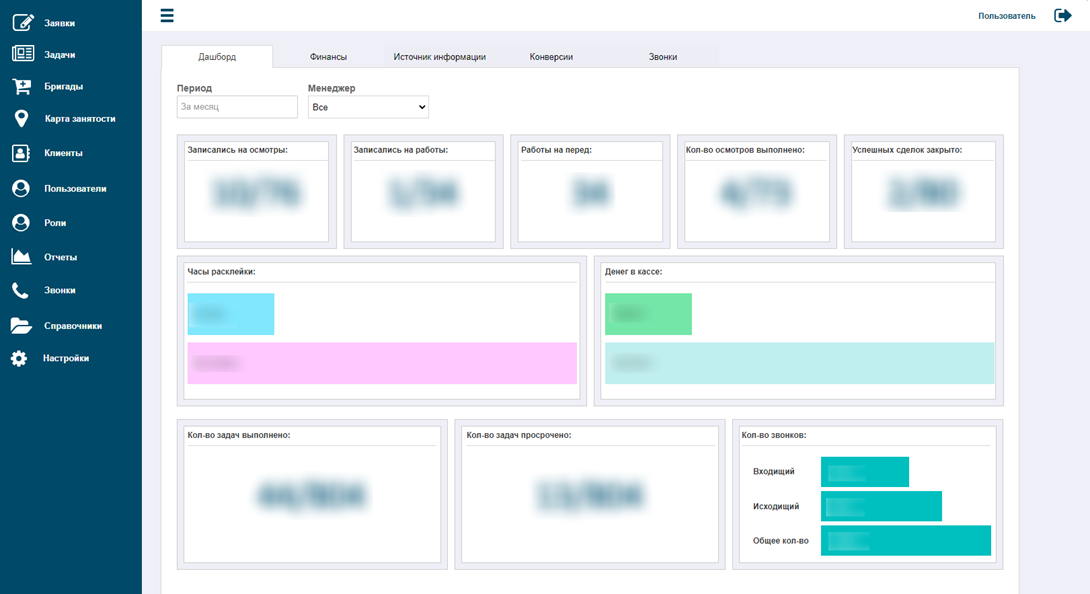The width and height of the screenshot is (1090, 594).
Task: Click the Записались на работы card
Action: tap(423, 191)
